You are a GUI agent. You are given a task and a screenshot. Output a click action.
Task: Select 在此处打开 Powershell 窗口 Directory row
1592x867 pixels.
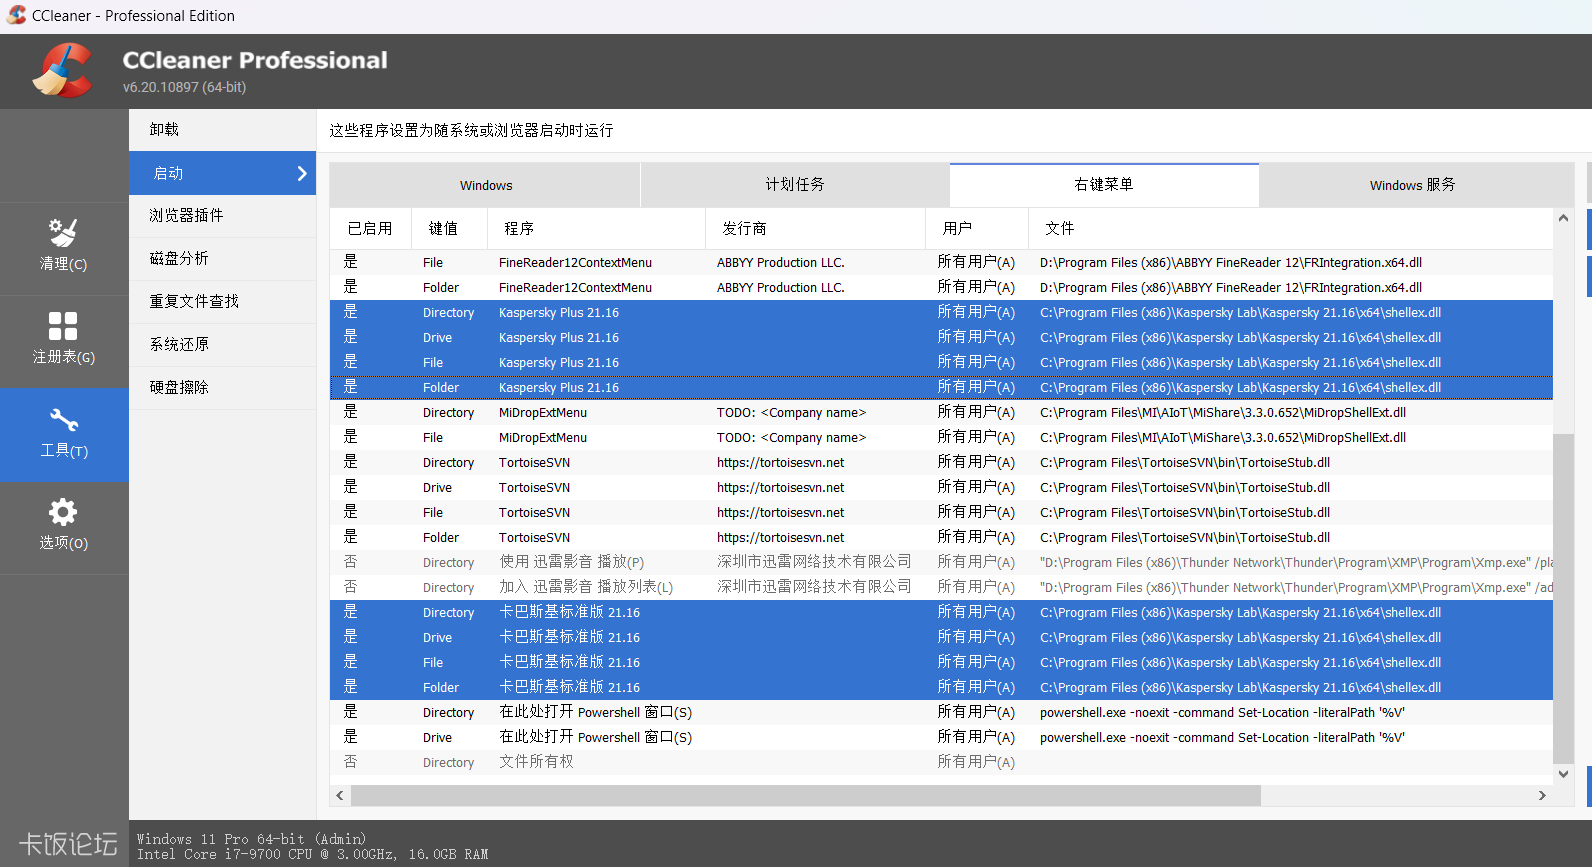(x=941, y=713)
